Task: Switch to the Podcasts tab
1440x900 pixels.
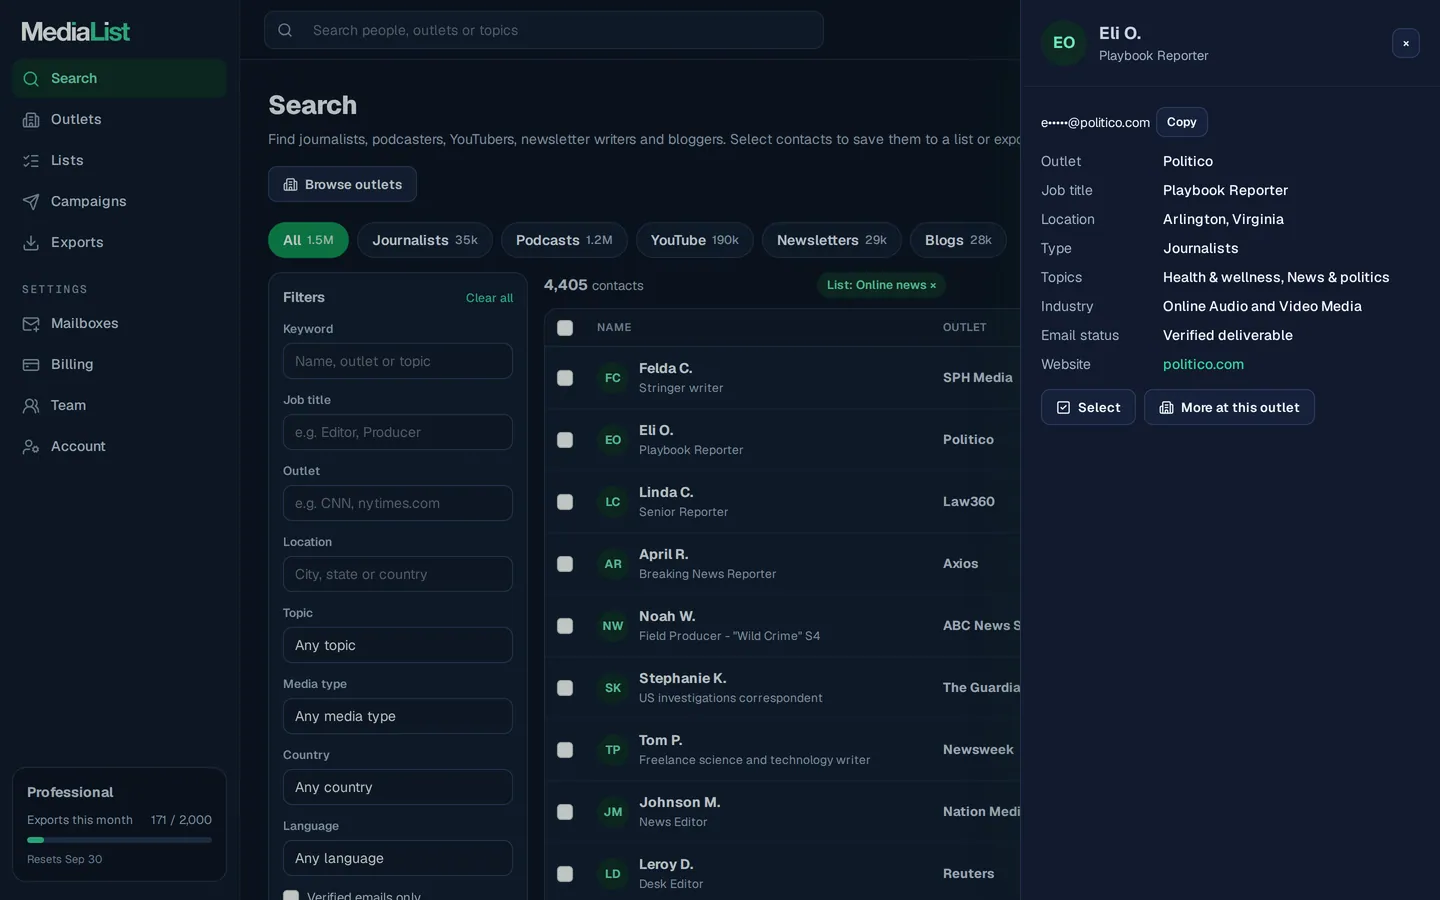Action: [x=564, y=240]
